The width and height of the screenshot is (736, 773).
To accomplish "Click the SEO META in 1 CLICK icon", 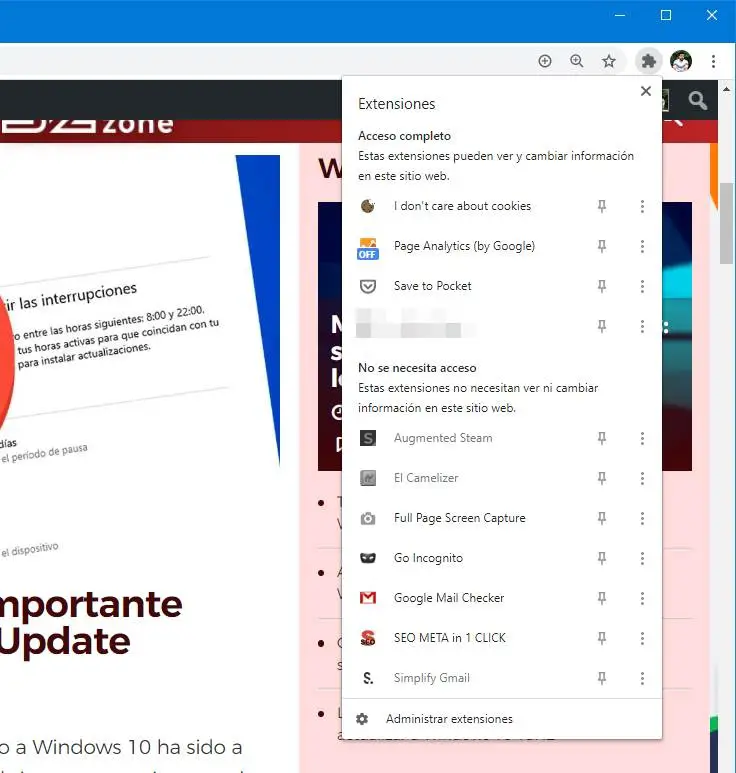I will coord(368,638).
